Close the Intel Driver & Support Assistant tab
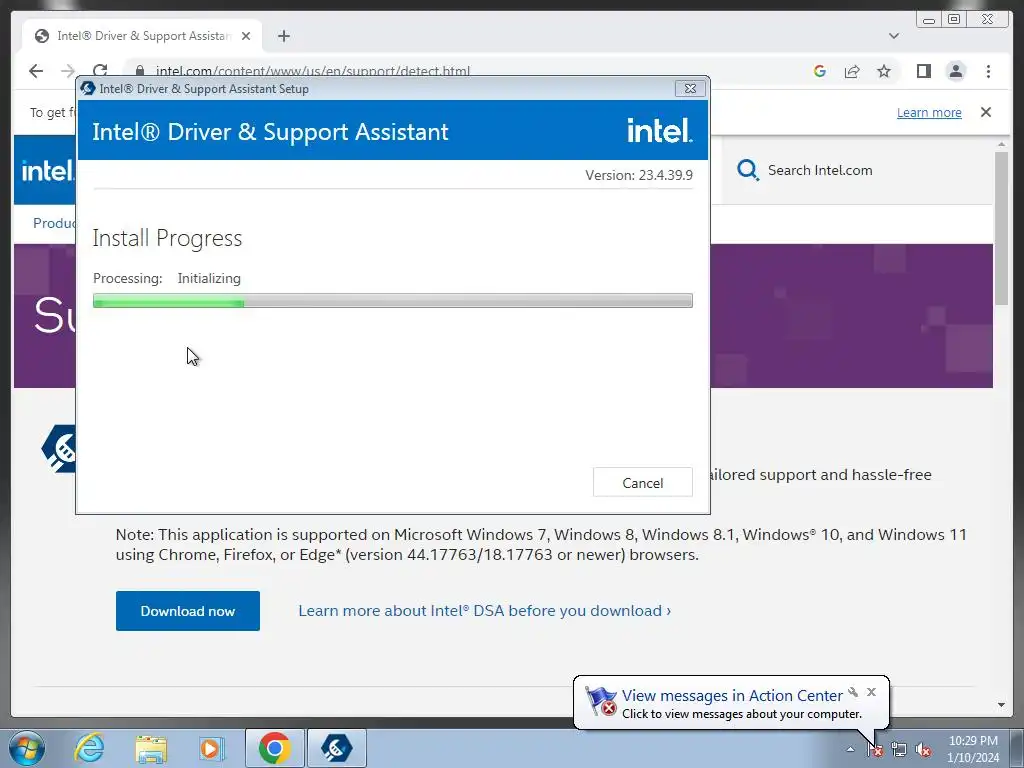 tap(246, 36)
